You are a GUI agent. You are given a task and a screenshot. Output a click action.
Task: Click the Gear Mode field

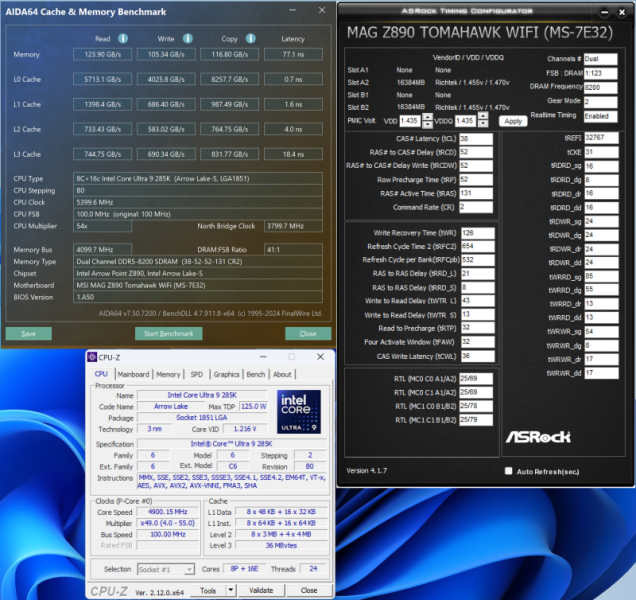(x=601, y=101)
